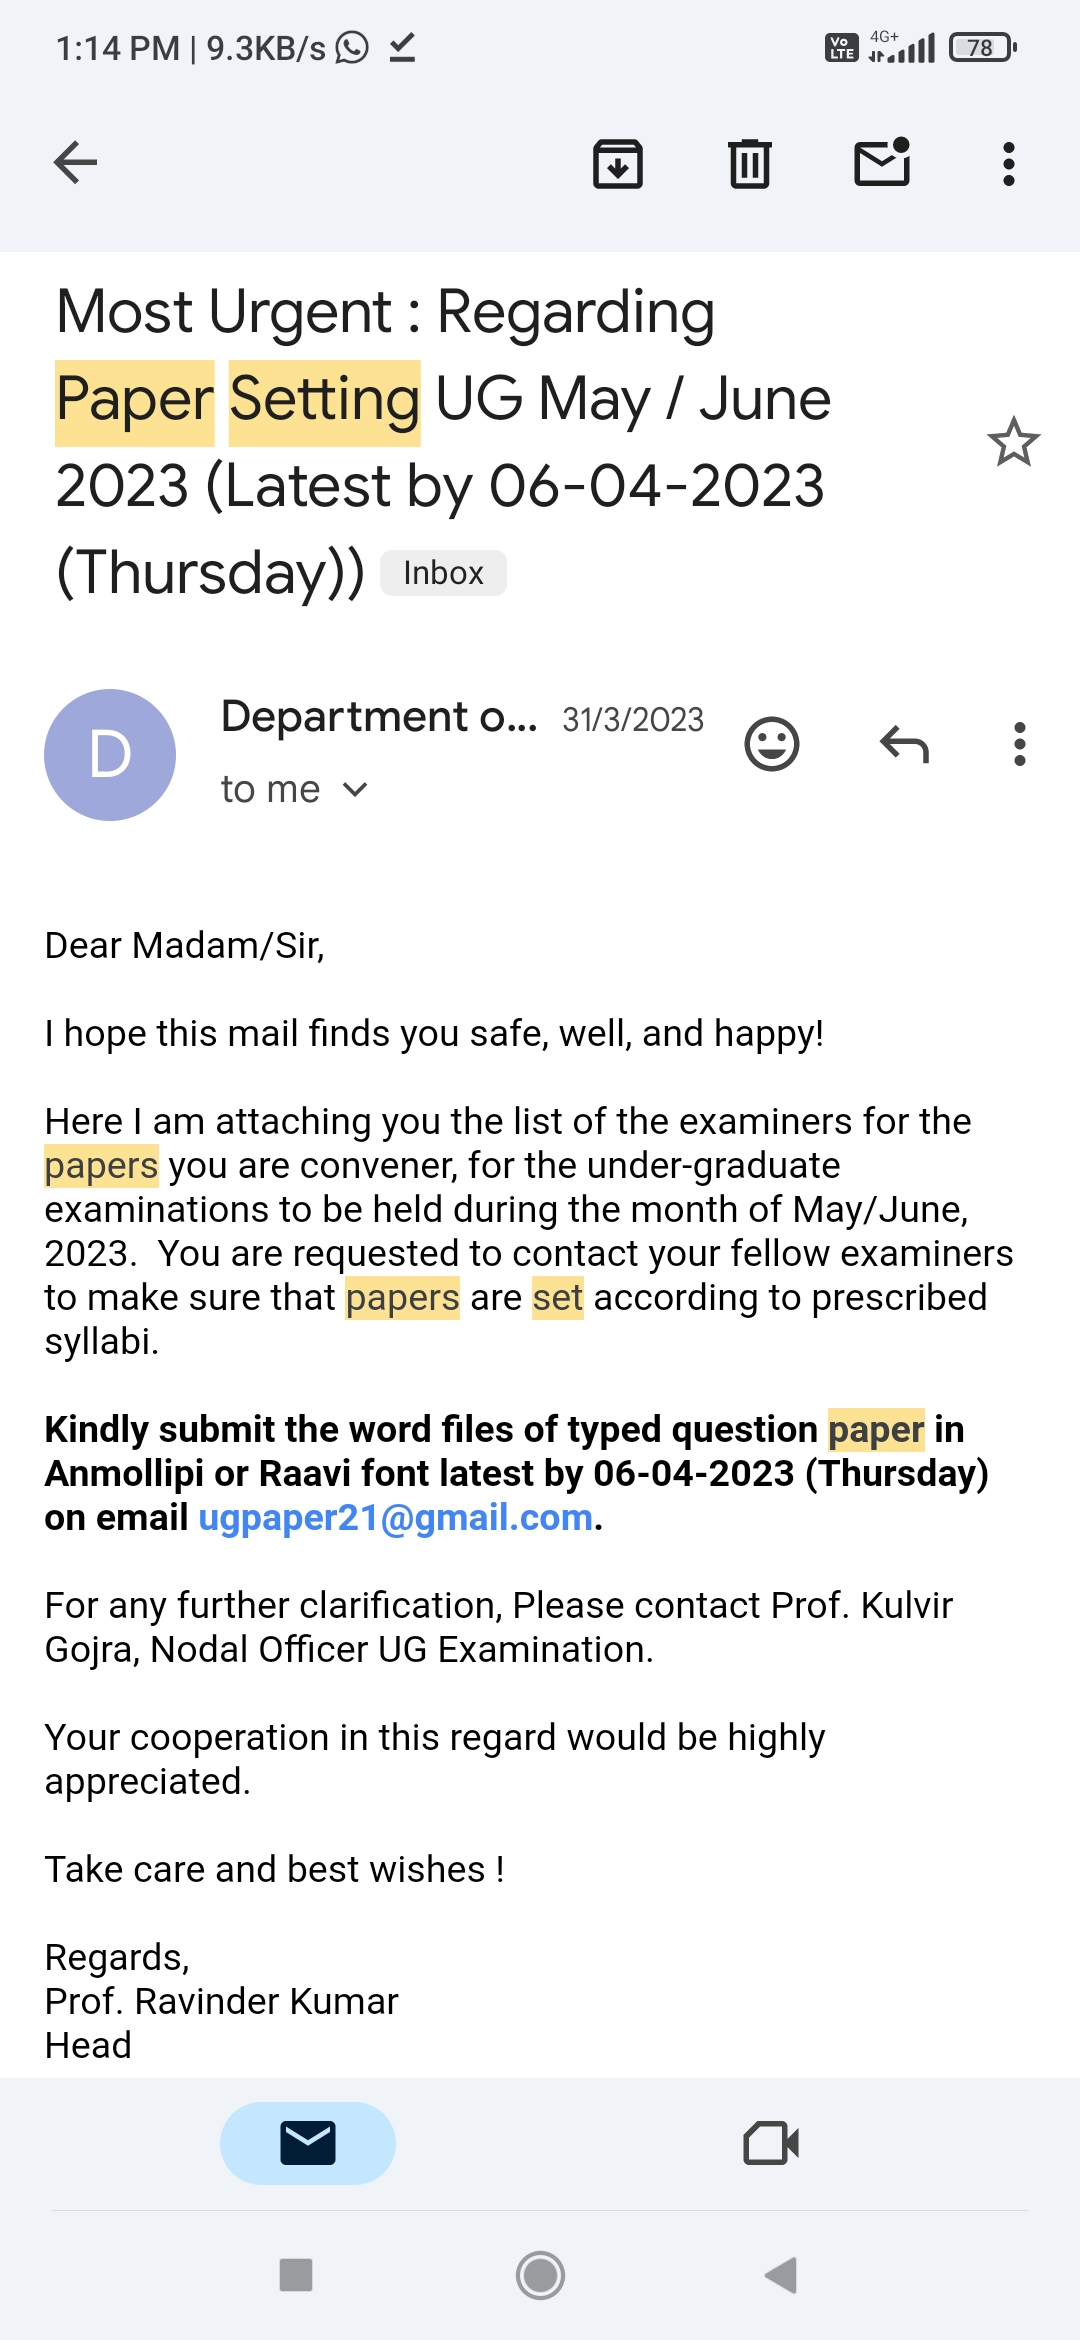Screen dimensions: 1080x2340
Task: Open the Inbox label chip
Action: click(443, 573)
